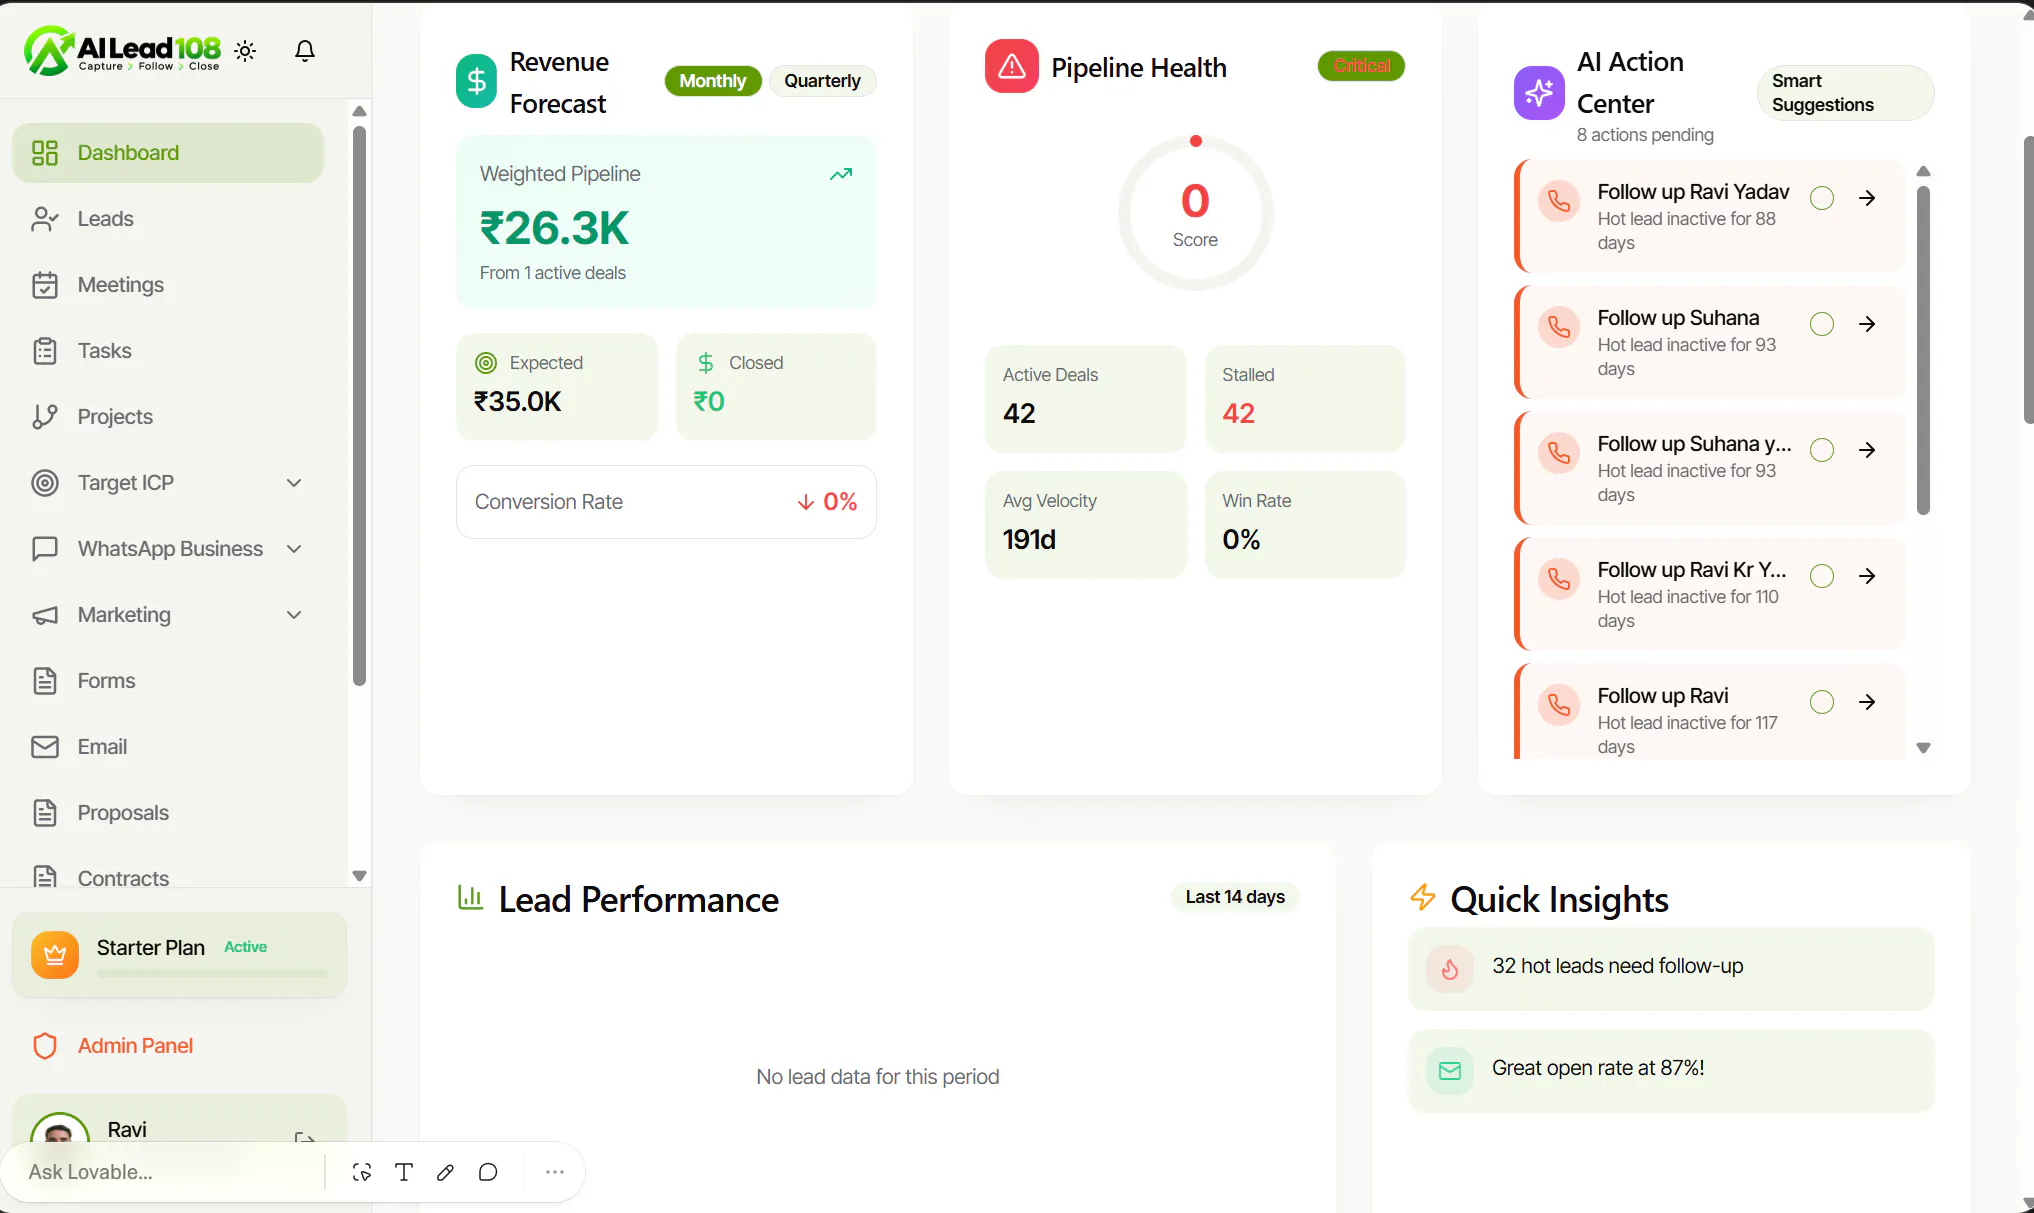The width and height of the screenshot is (2034, 1213).
Task: Open the comment bubble icon in Lovable bar
Action: 488,1172
